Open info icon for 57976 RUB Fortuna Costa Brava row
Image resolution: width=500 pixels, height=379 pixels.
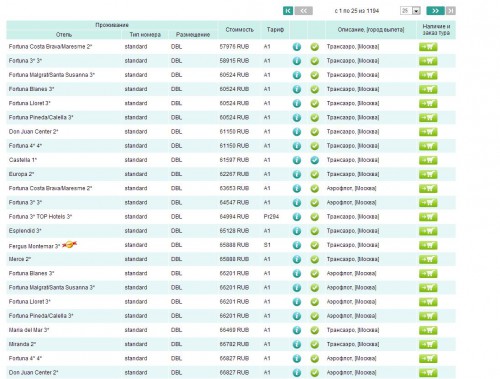click(297, 47)
